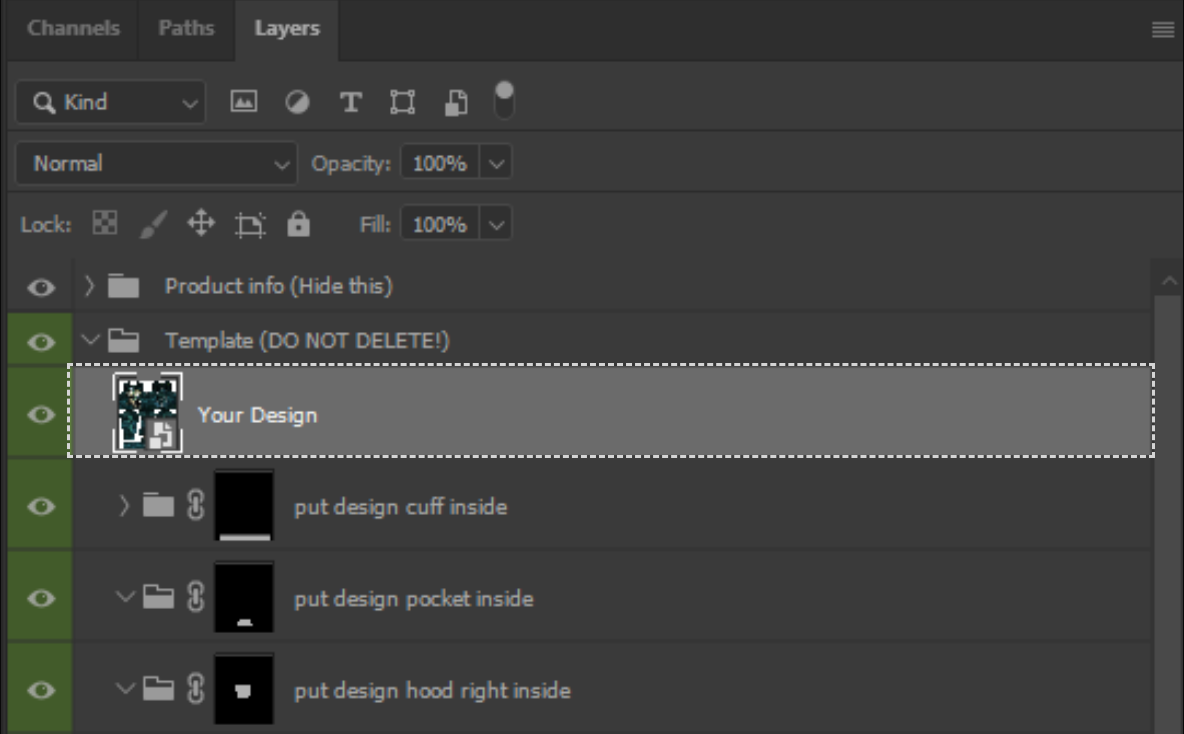Select hood right inside mask thumbnail
The image size is (1184, 734).
(x=244, y=689)
